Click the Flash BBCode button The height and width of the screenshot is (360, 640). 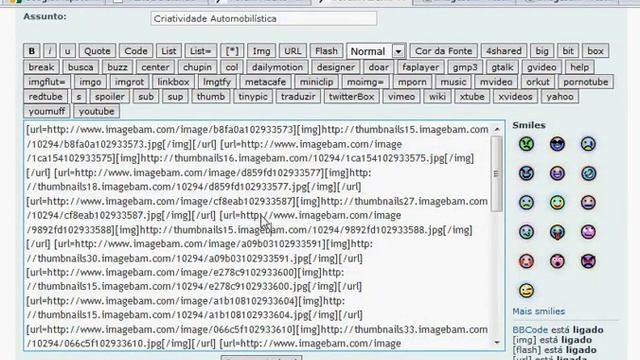click(326, 51)
